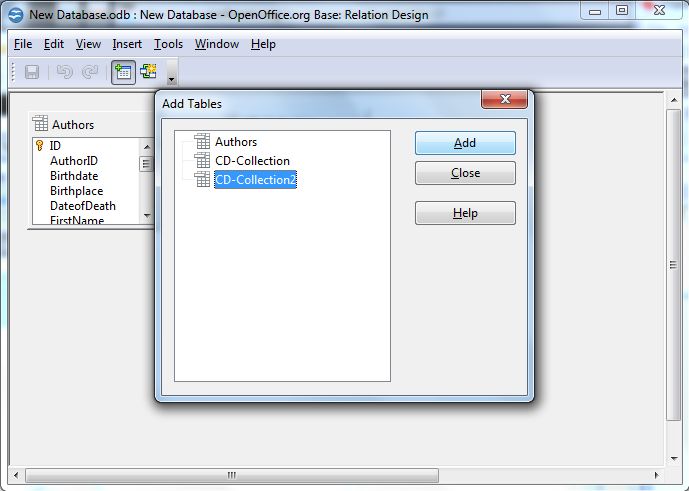Open the Insert menu
This screenshot has height=491, width=689.
coord(127,44)
